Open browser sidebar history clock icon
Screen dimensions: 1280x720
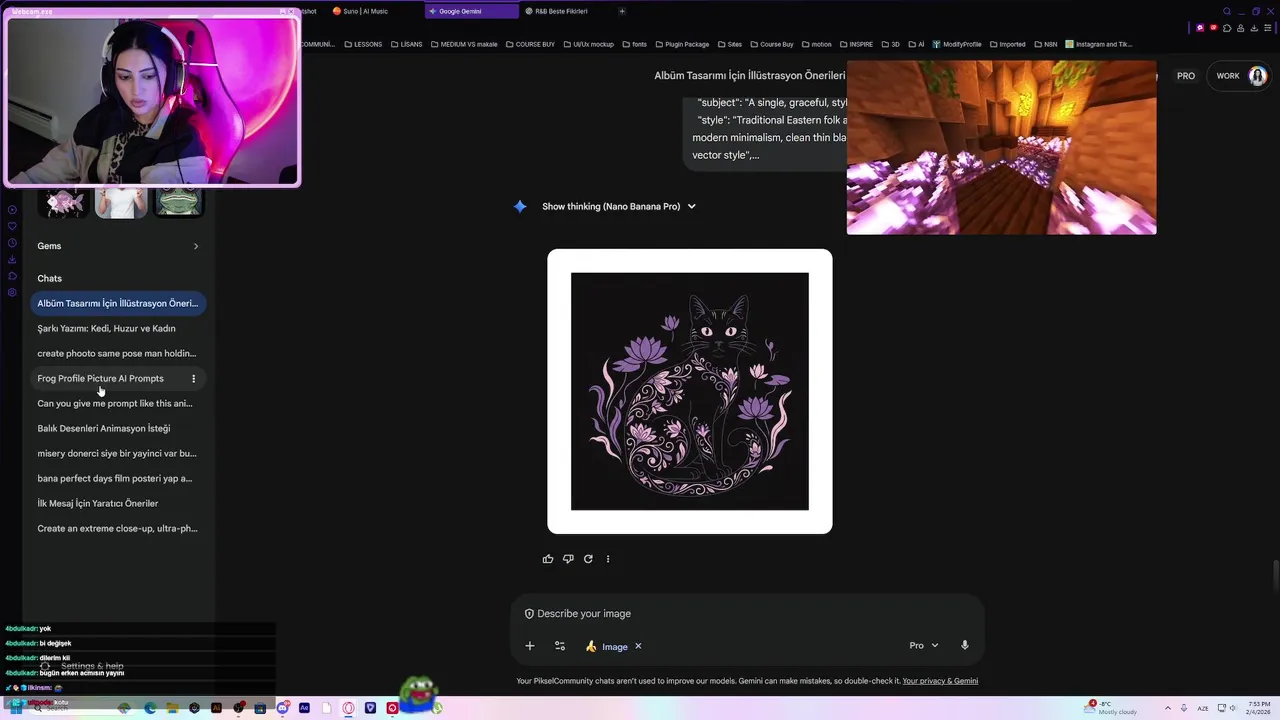click(12, 243)
